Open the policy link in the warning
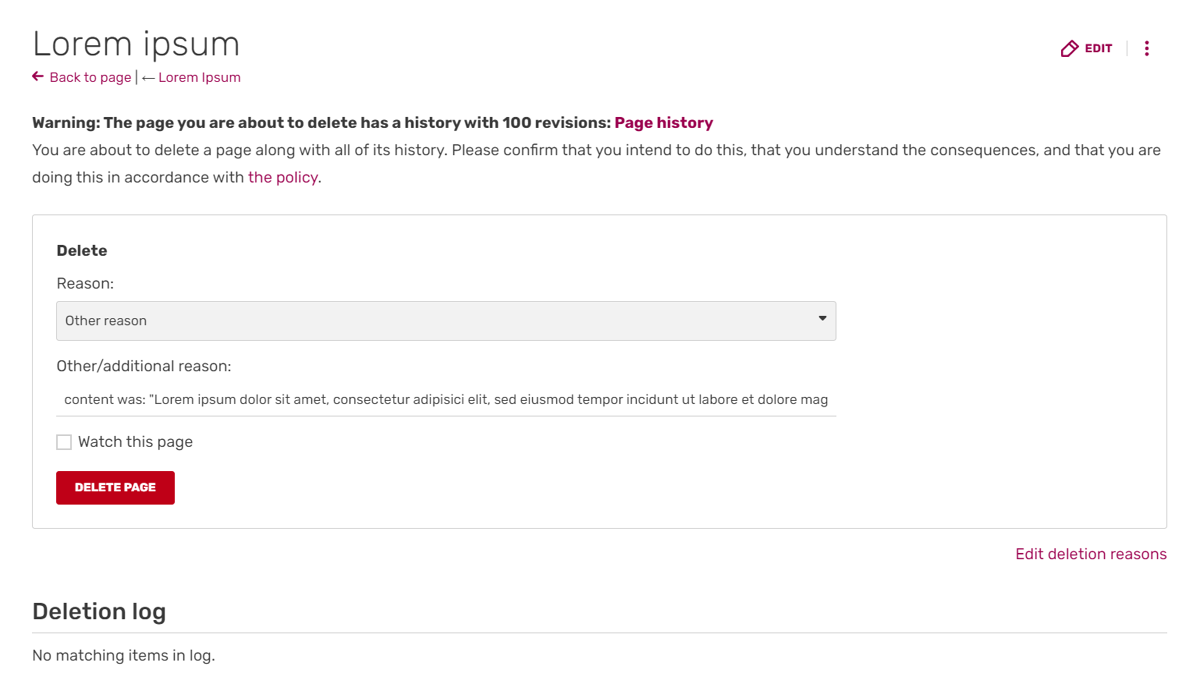The height and width of the screenshot is (691, 1200). point(283,177)
